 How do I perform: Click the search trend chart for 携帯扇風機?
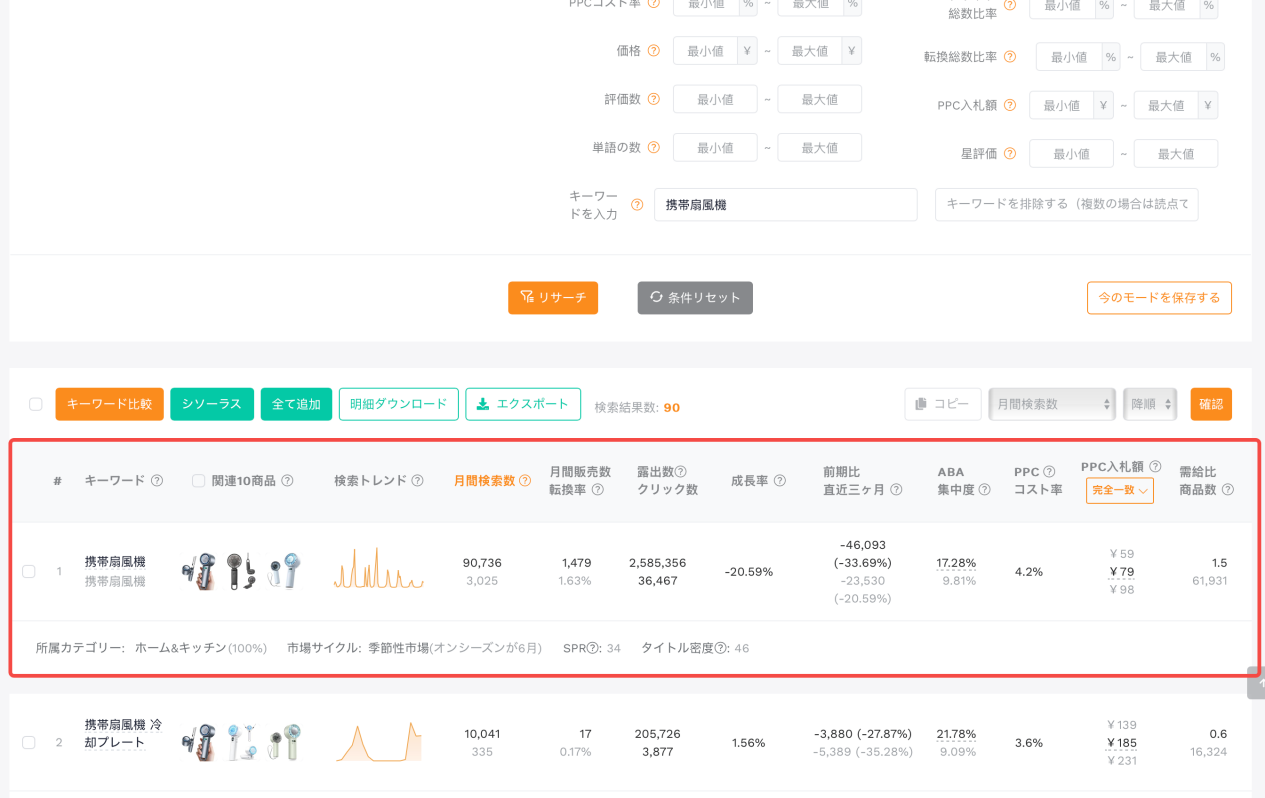(x=379, y=569)
